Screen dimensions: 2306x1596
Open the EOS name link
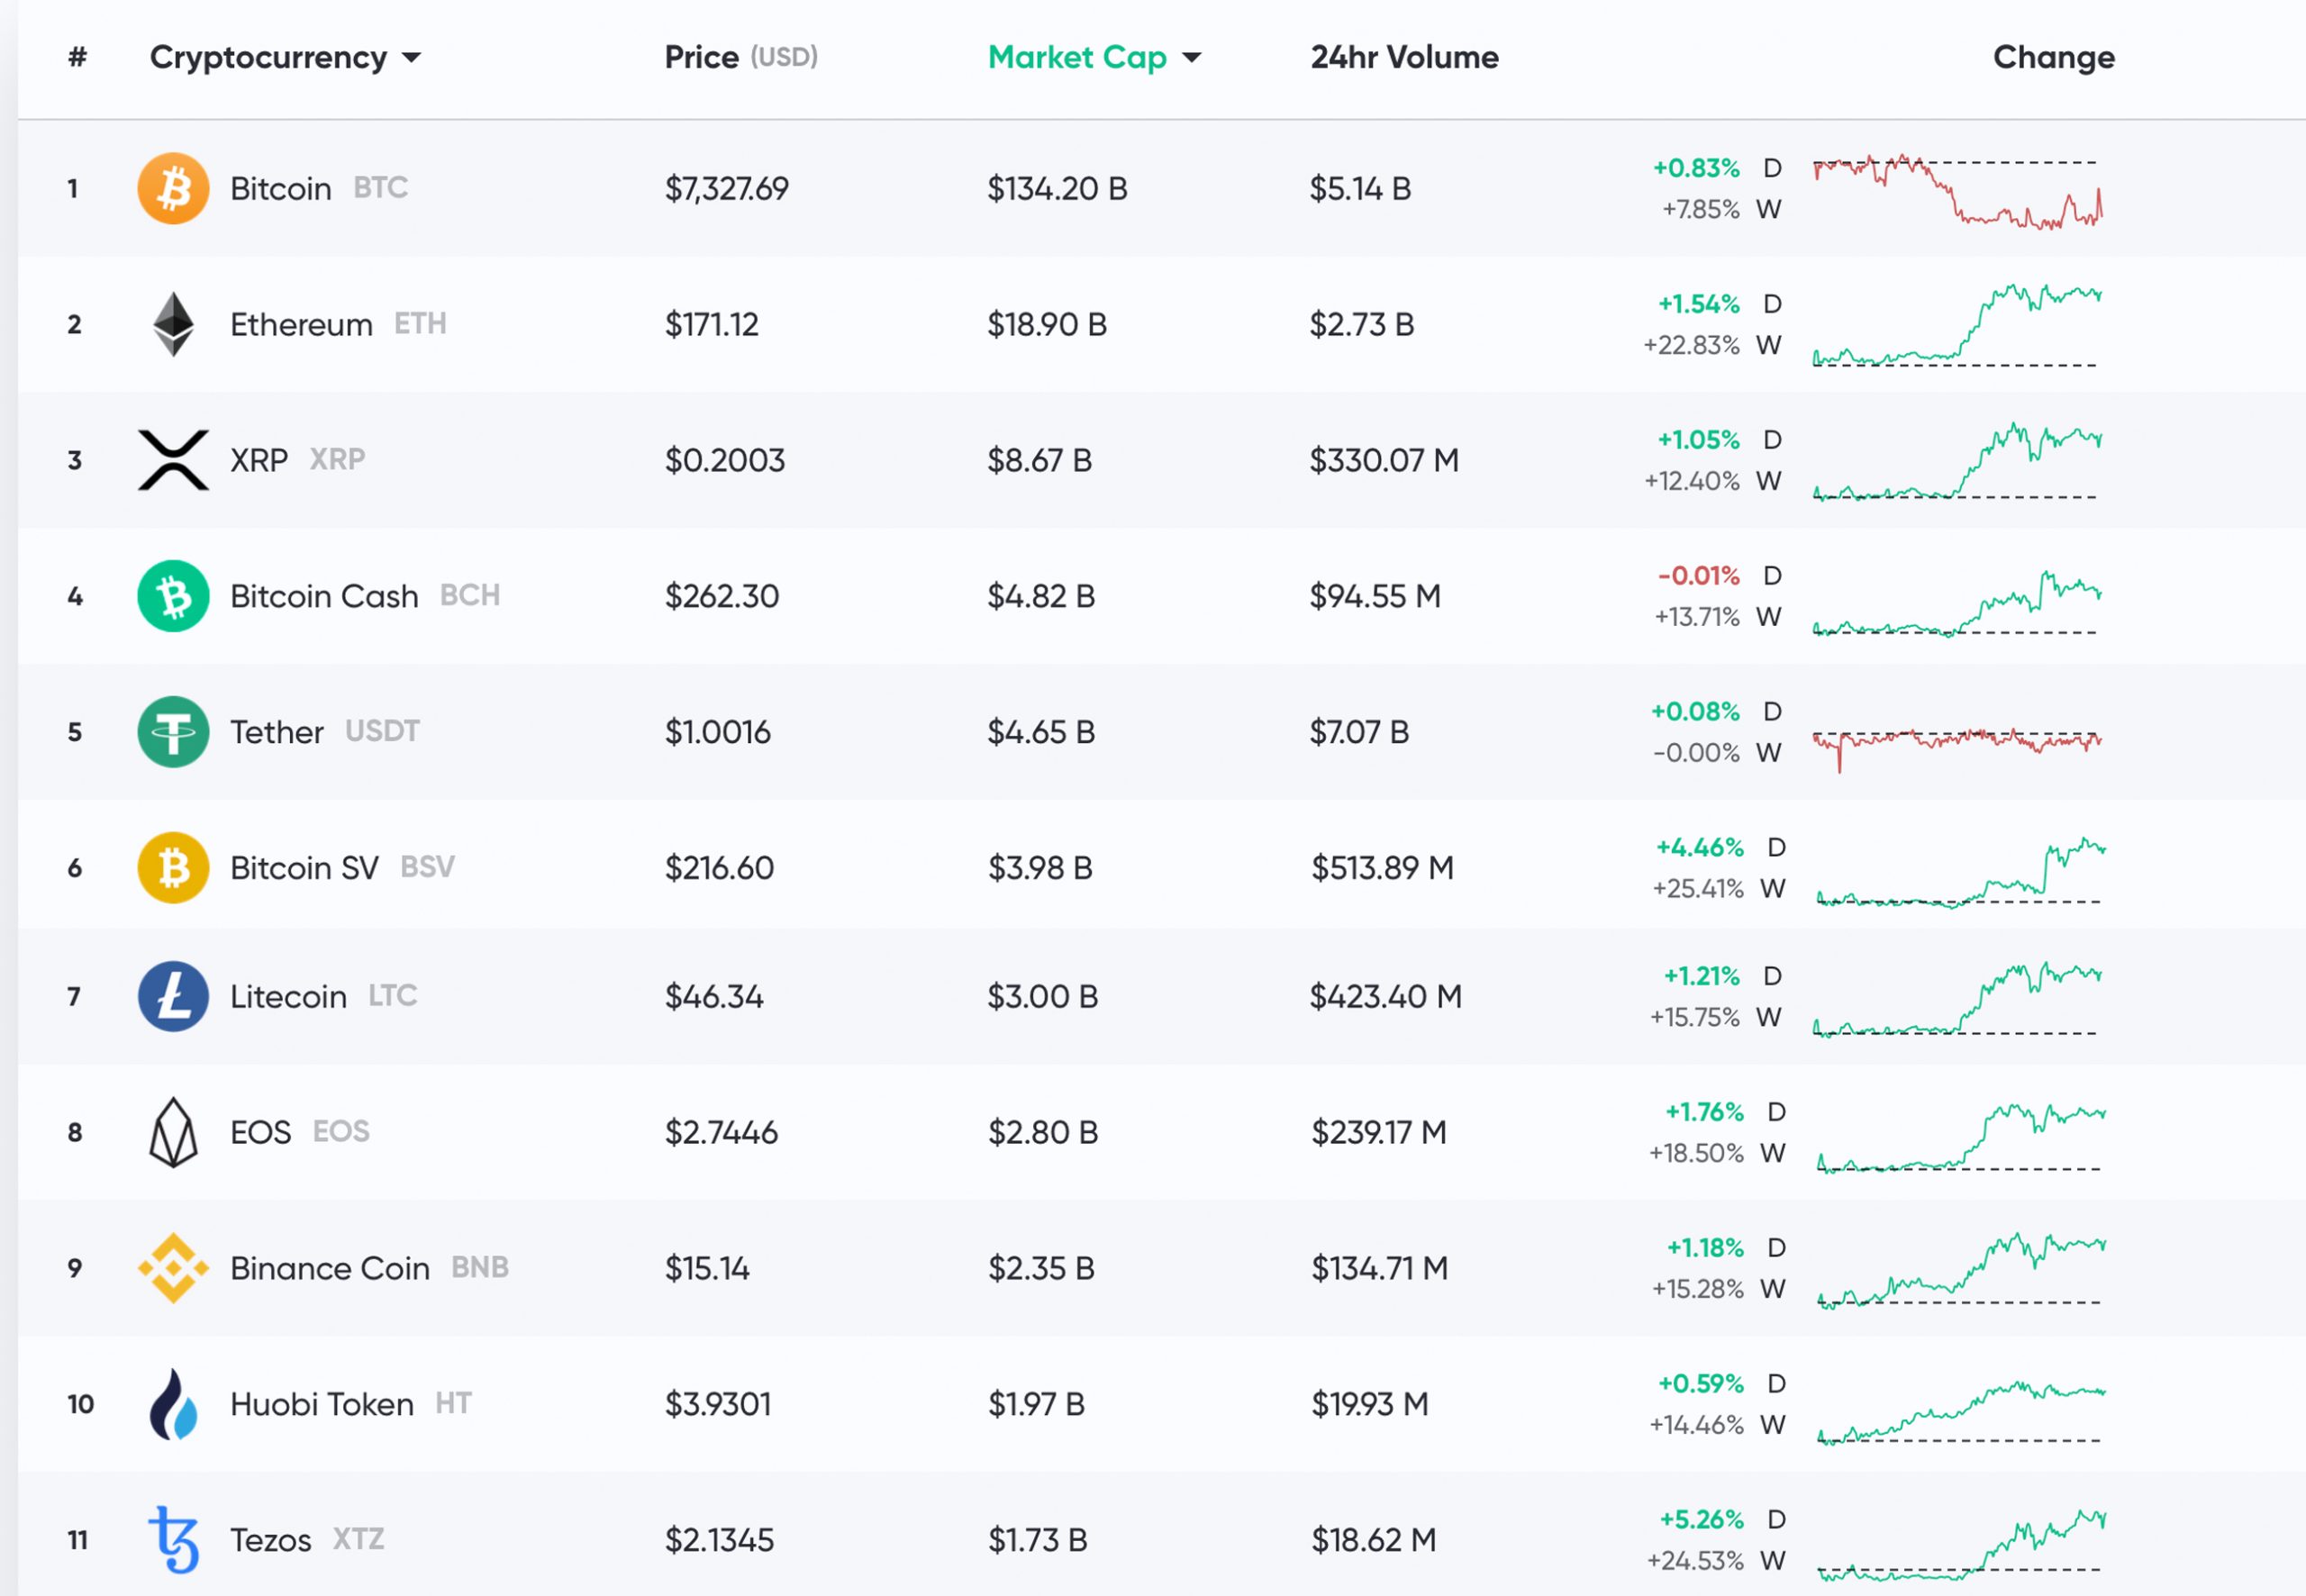point(260,1132)
